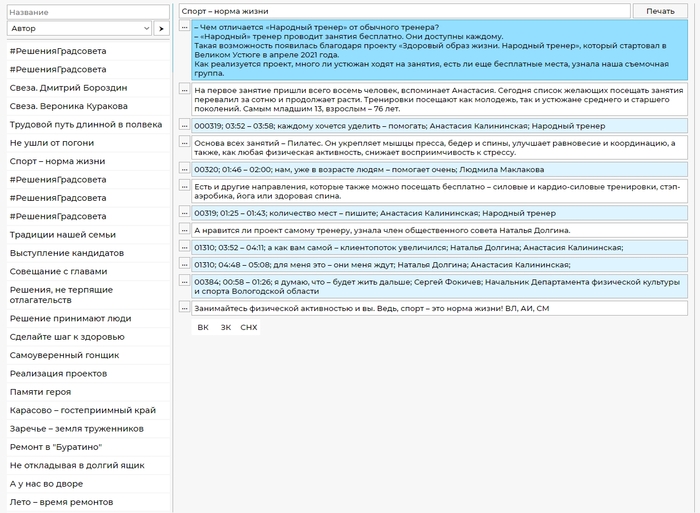700x513 pixels.
Task: Click the Печать button
Action: pyautogui.click(x=660, y=11)
